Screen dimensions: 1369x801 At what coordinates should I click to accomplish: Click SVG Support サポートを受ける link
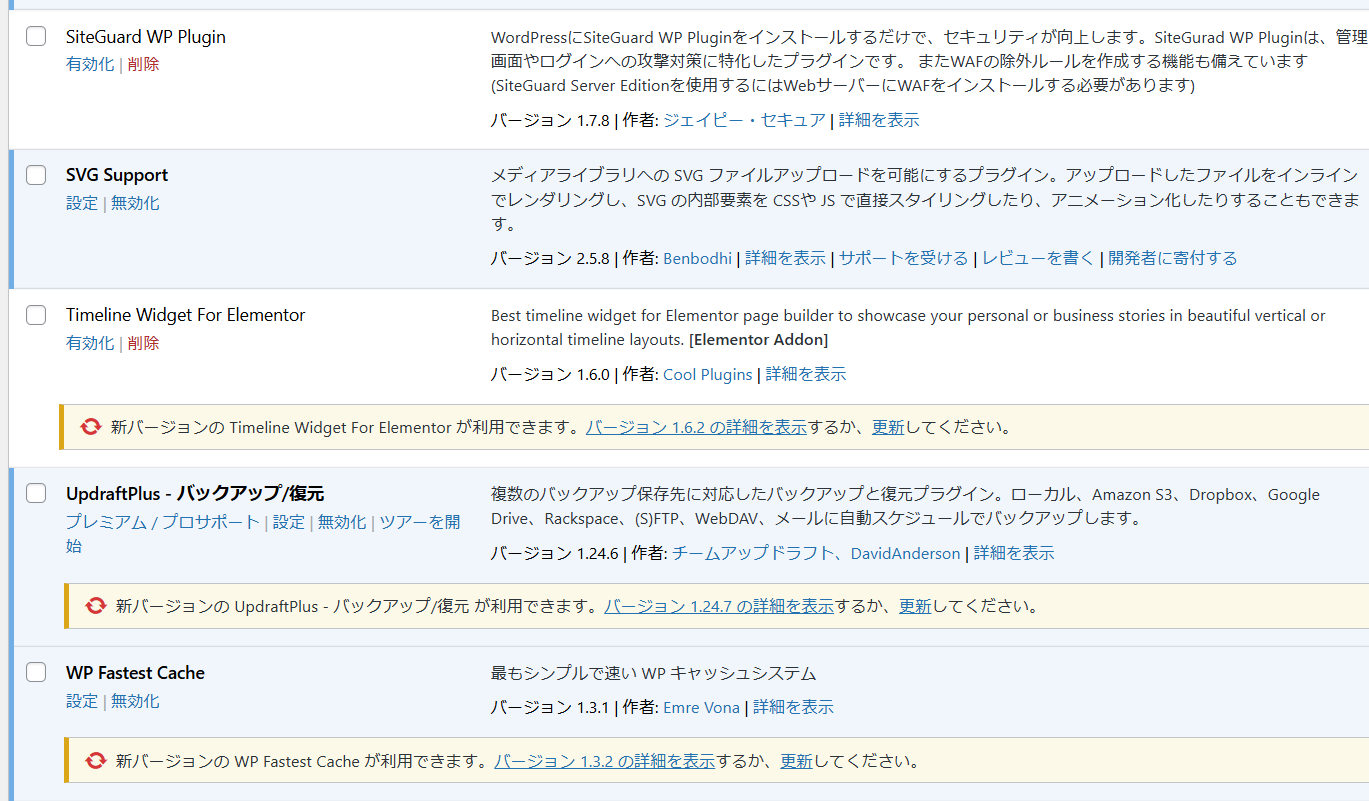(904, 258)
